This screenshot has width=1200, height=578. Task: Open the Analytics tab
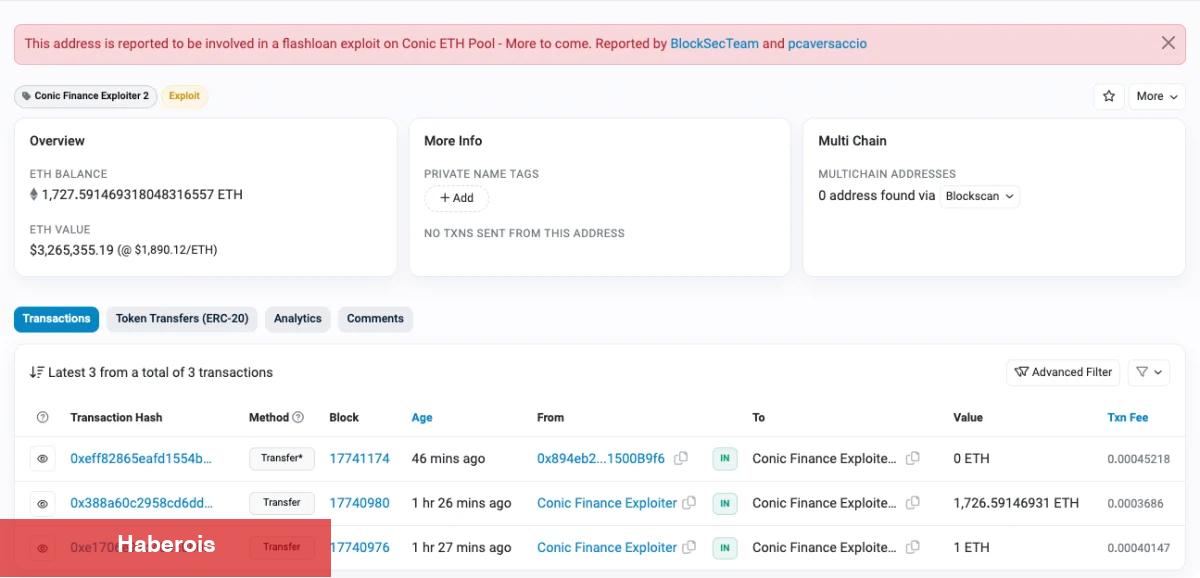(x=298, y=319)
